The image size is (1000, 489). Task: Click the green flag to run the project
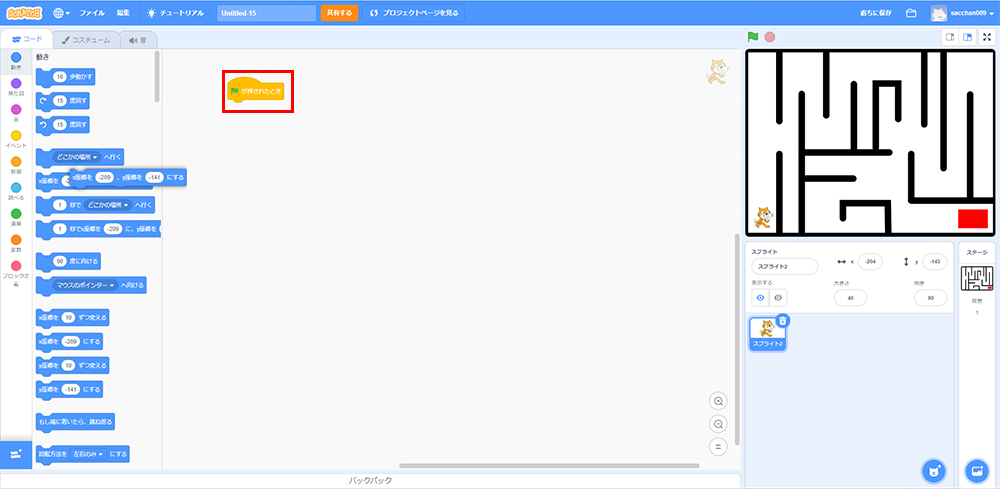(x=753, y=37)
